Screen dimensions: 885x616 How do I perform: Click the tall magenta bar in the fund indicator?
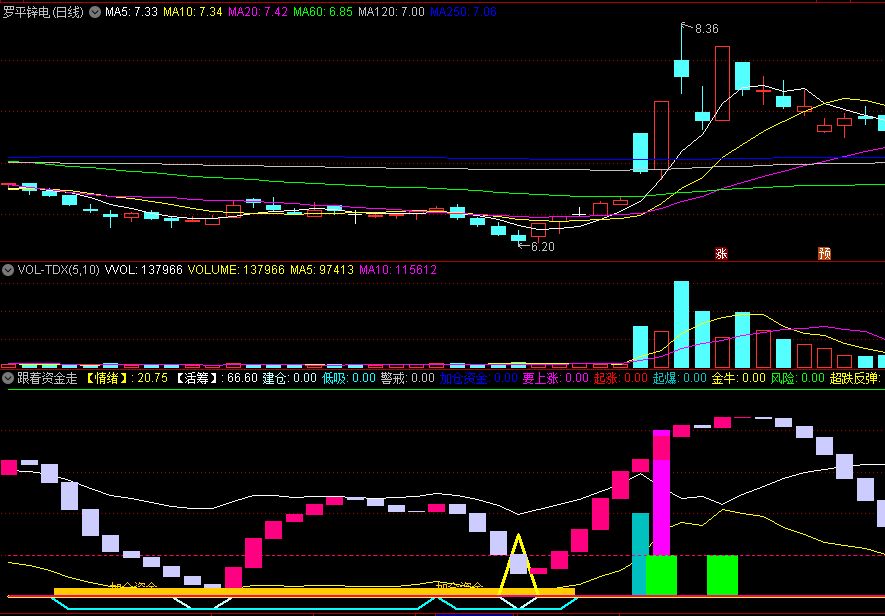pos(661,493)
